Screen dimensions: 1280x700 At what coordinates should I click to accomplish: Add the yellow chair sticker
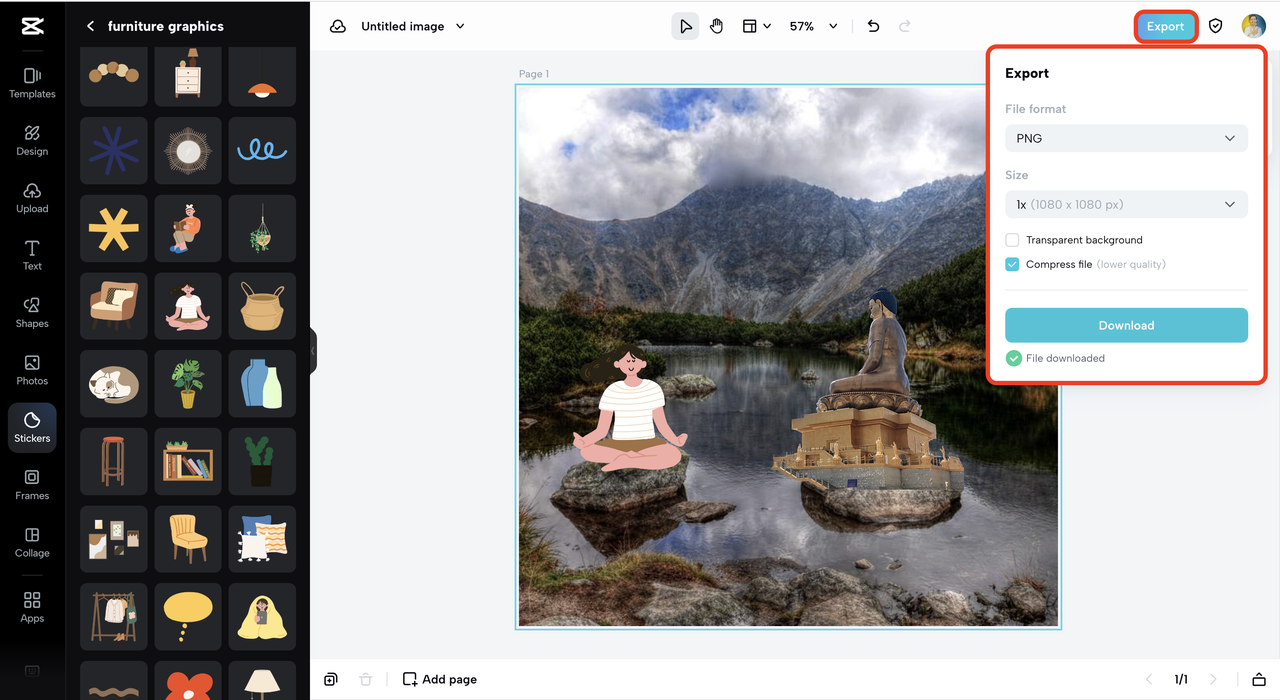point(188,539)
